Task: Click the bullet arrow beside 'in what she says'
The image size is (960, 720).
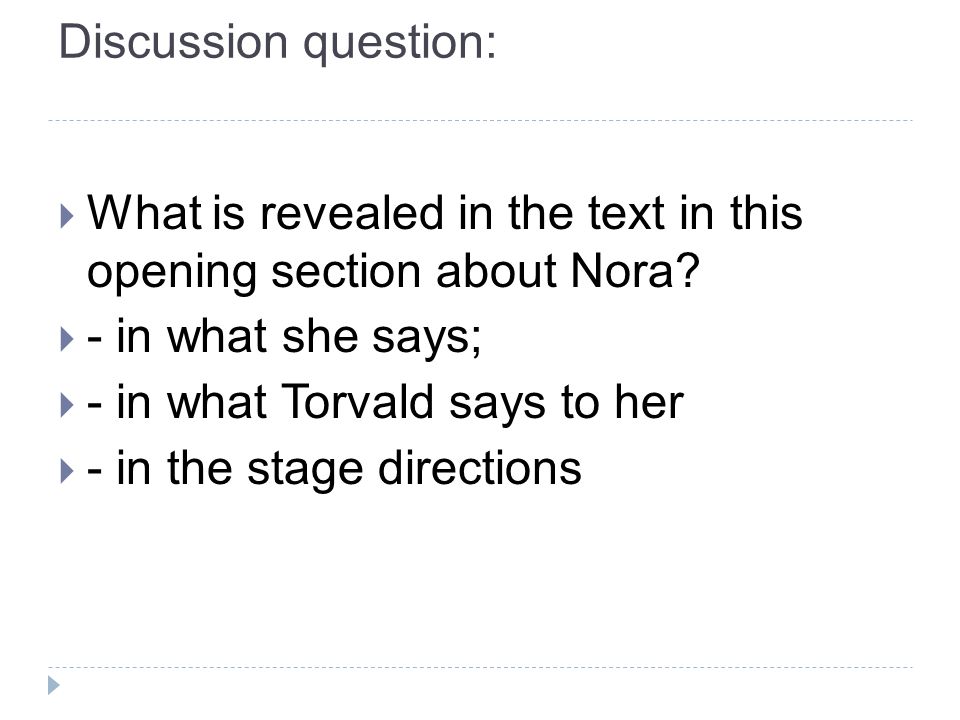Action: [x=67, y=339]
